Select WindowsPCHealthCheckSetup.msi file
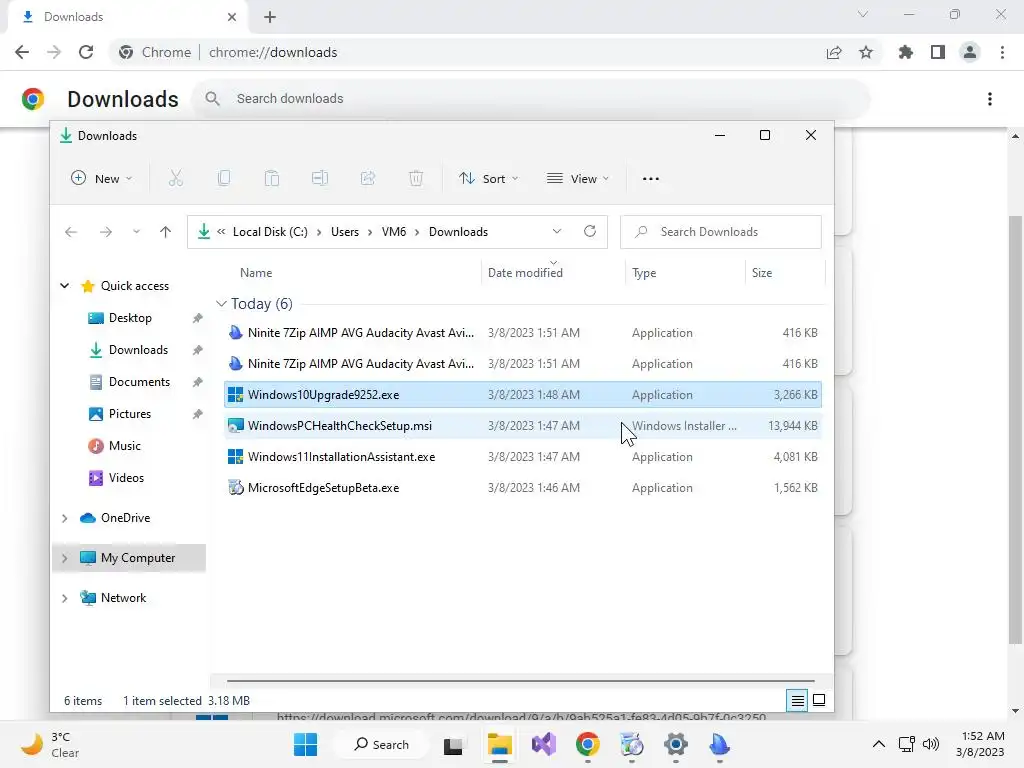This screenshot has height=768, width=1024. click(x=522, y=426)
